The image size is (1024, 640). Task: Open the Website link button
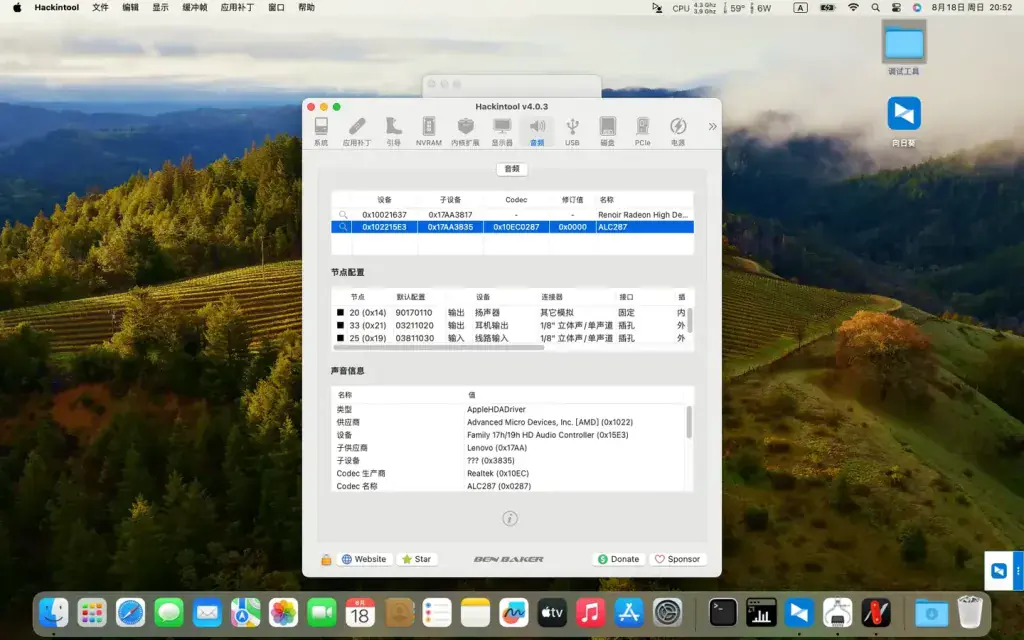[x=364, y=559]
